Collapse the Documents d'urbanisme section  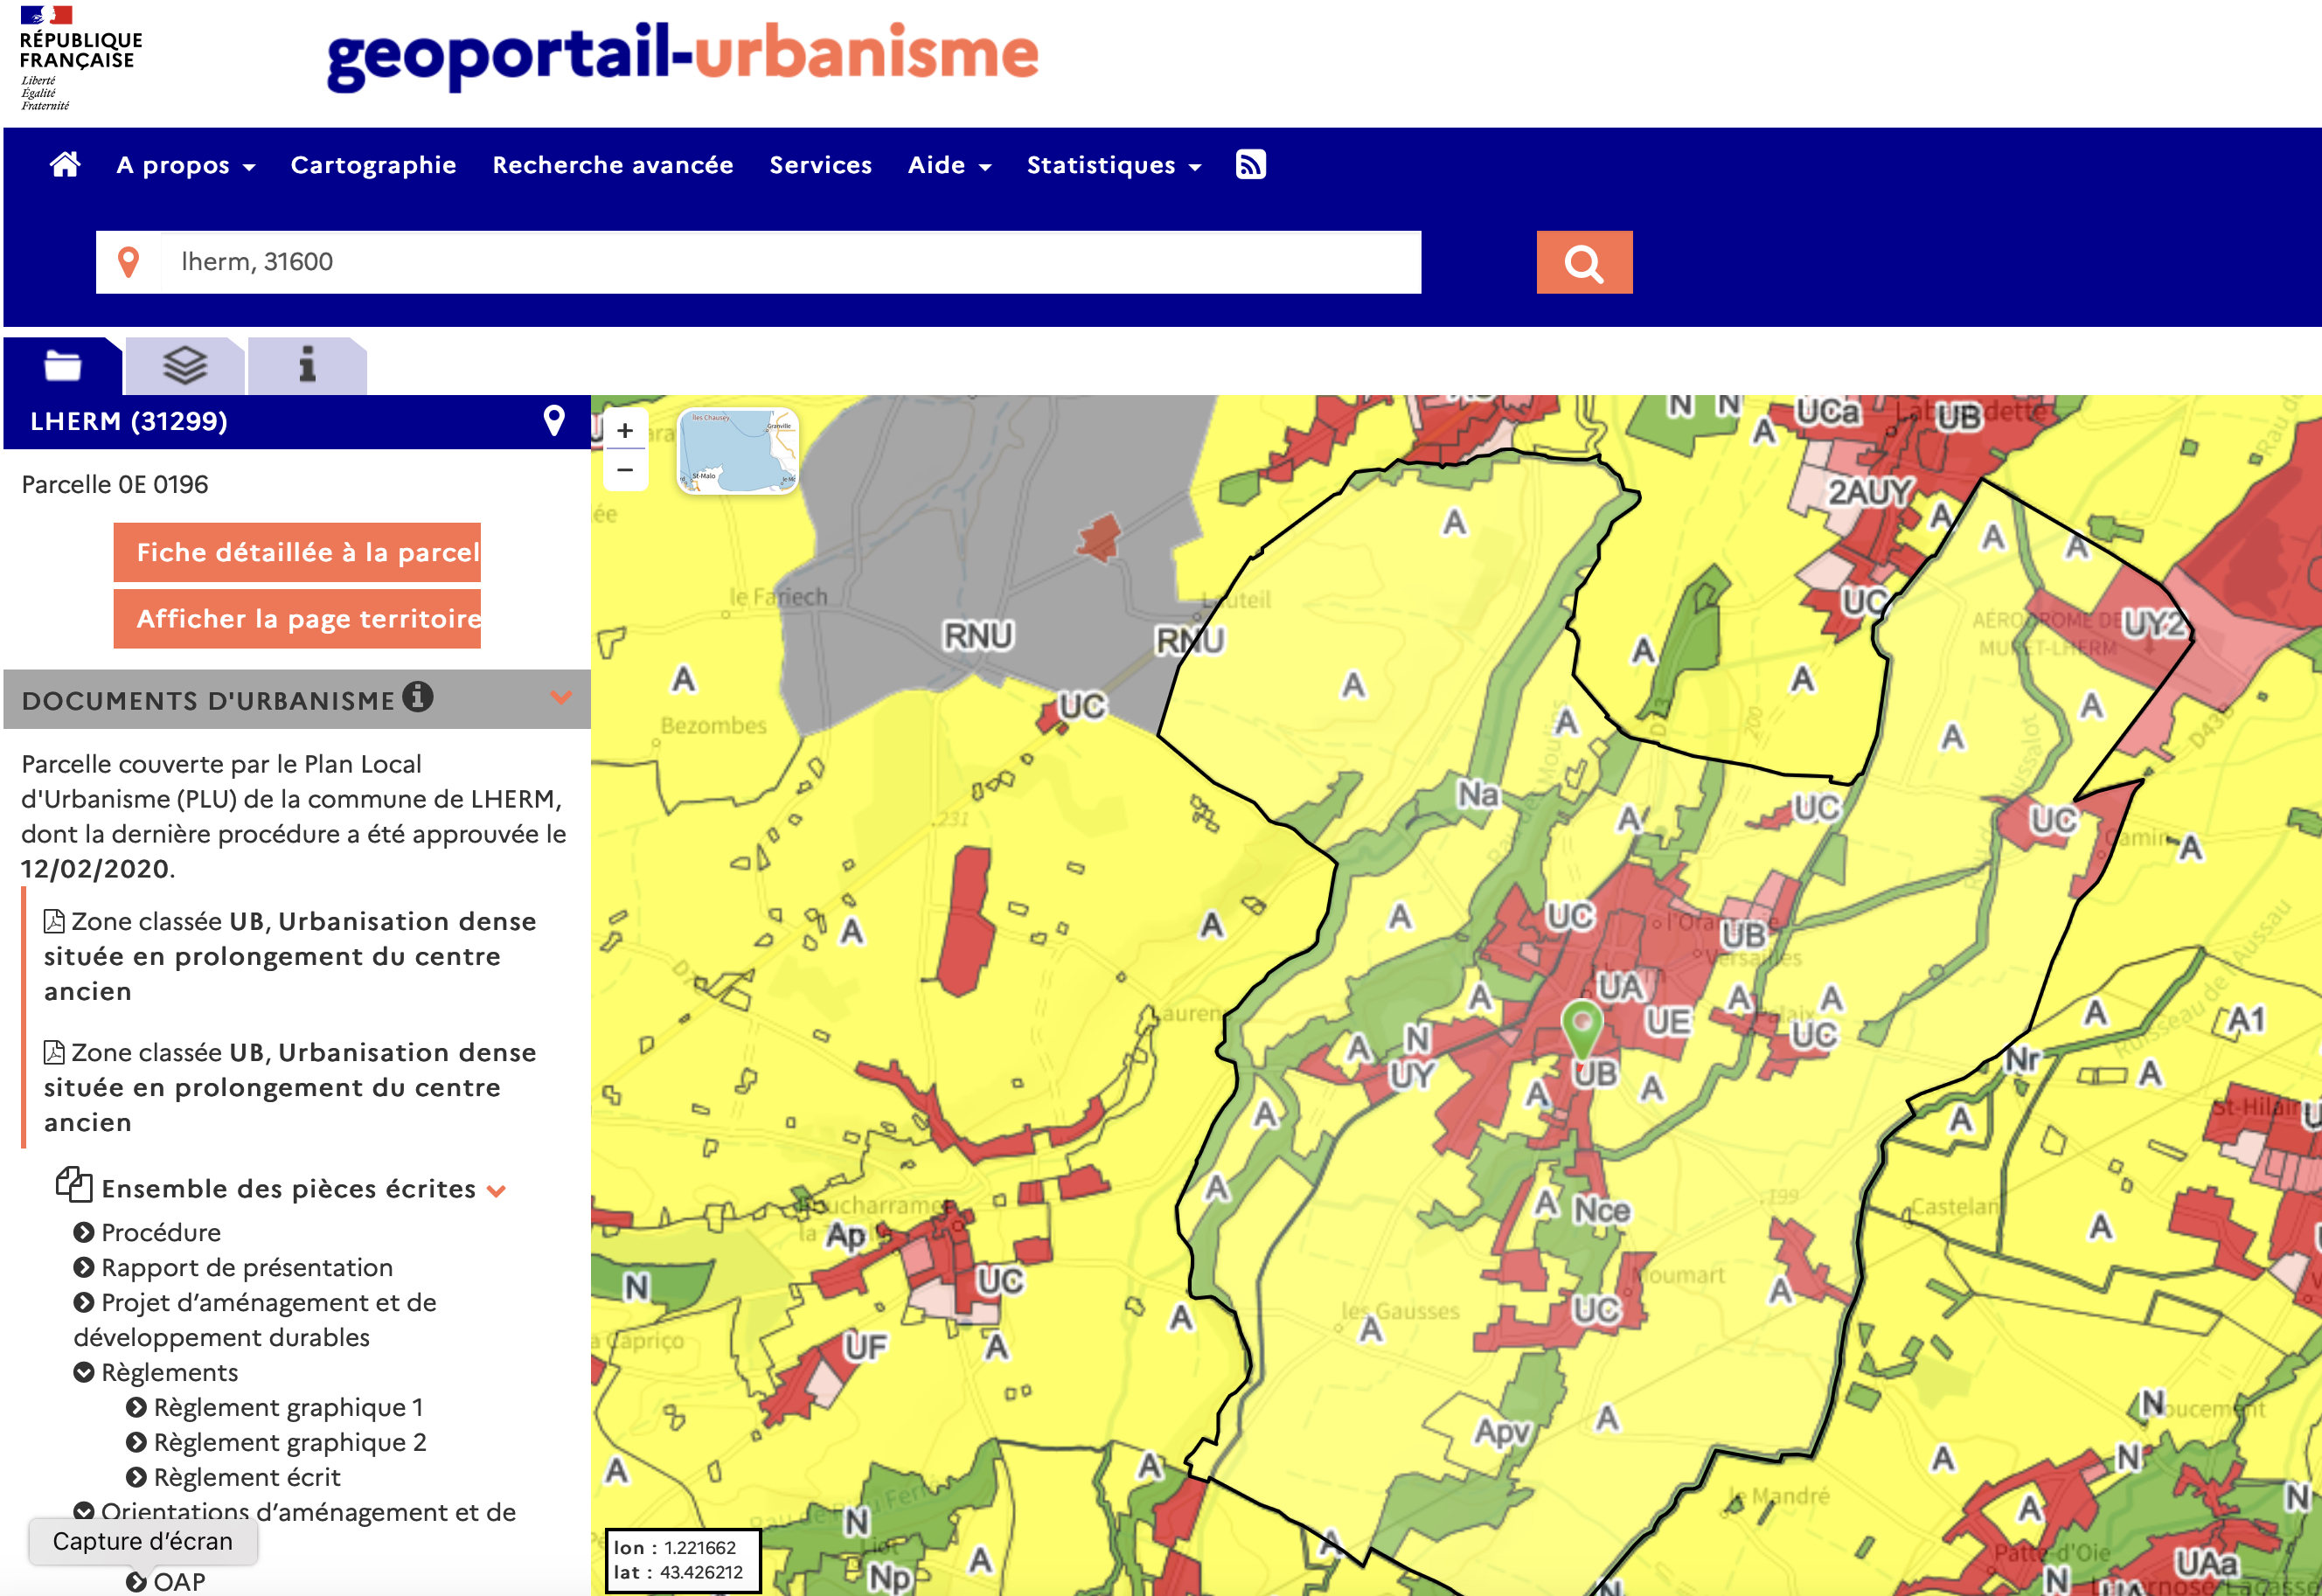561,698
